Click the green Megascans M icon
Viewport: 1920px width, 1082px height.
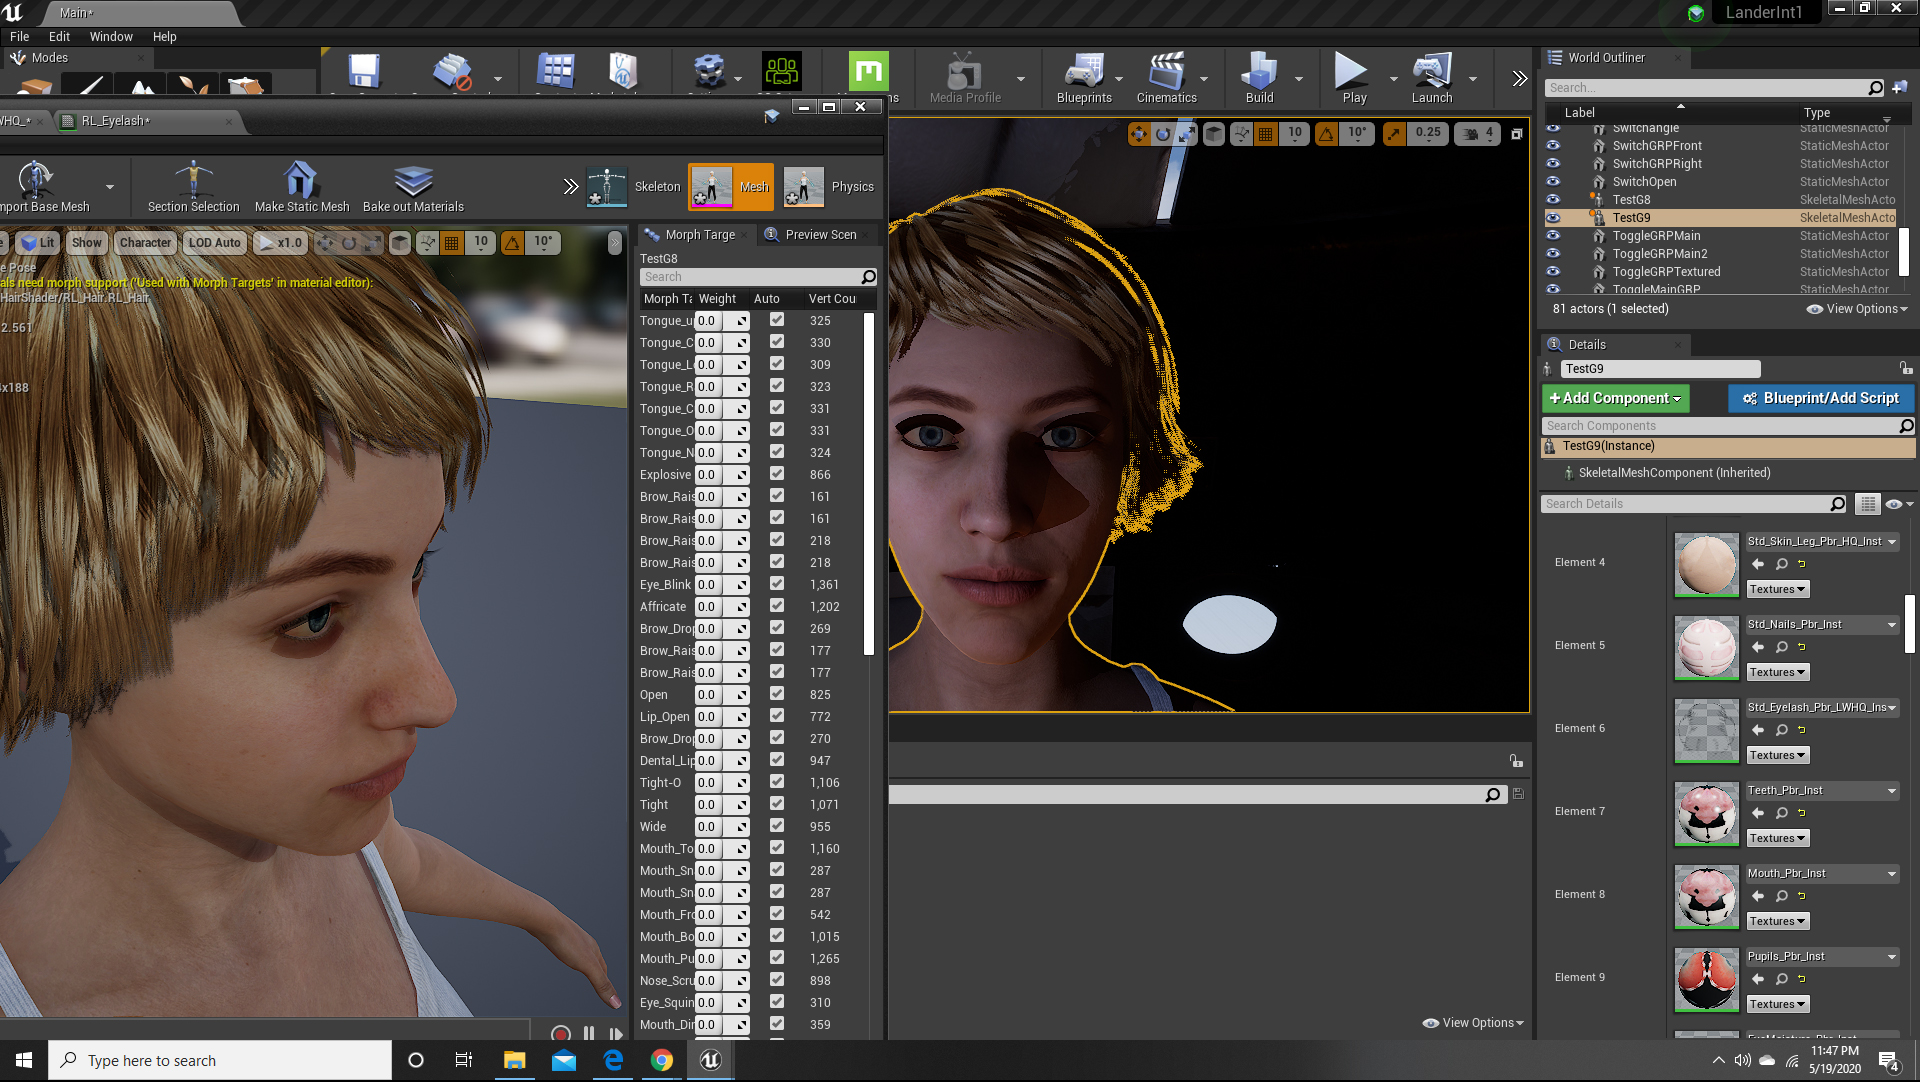pos(868,72)
